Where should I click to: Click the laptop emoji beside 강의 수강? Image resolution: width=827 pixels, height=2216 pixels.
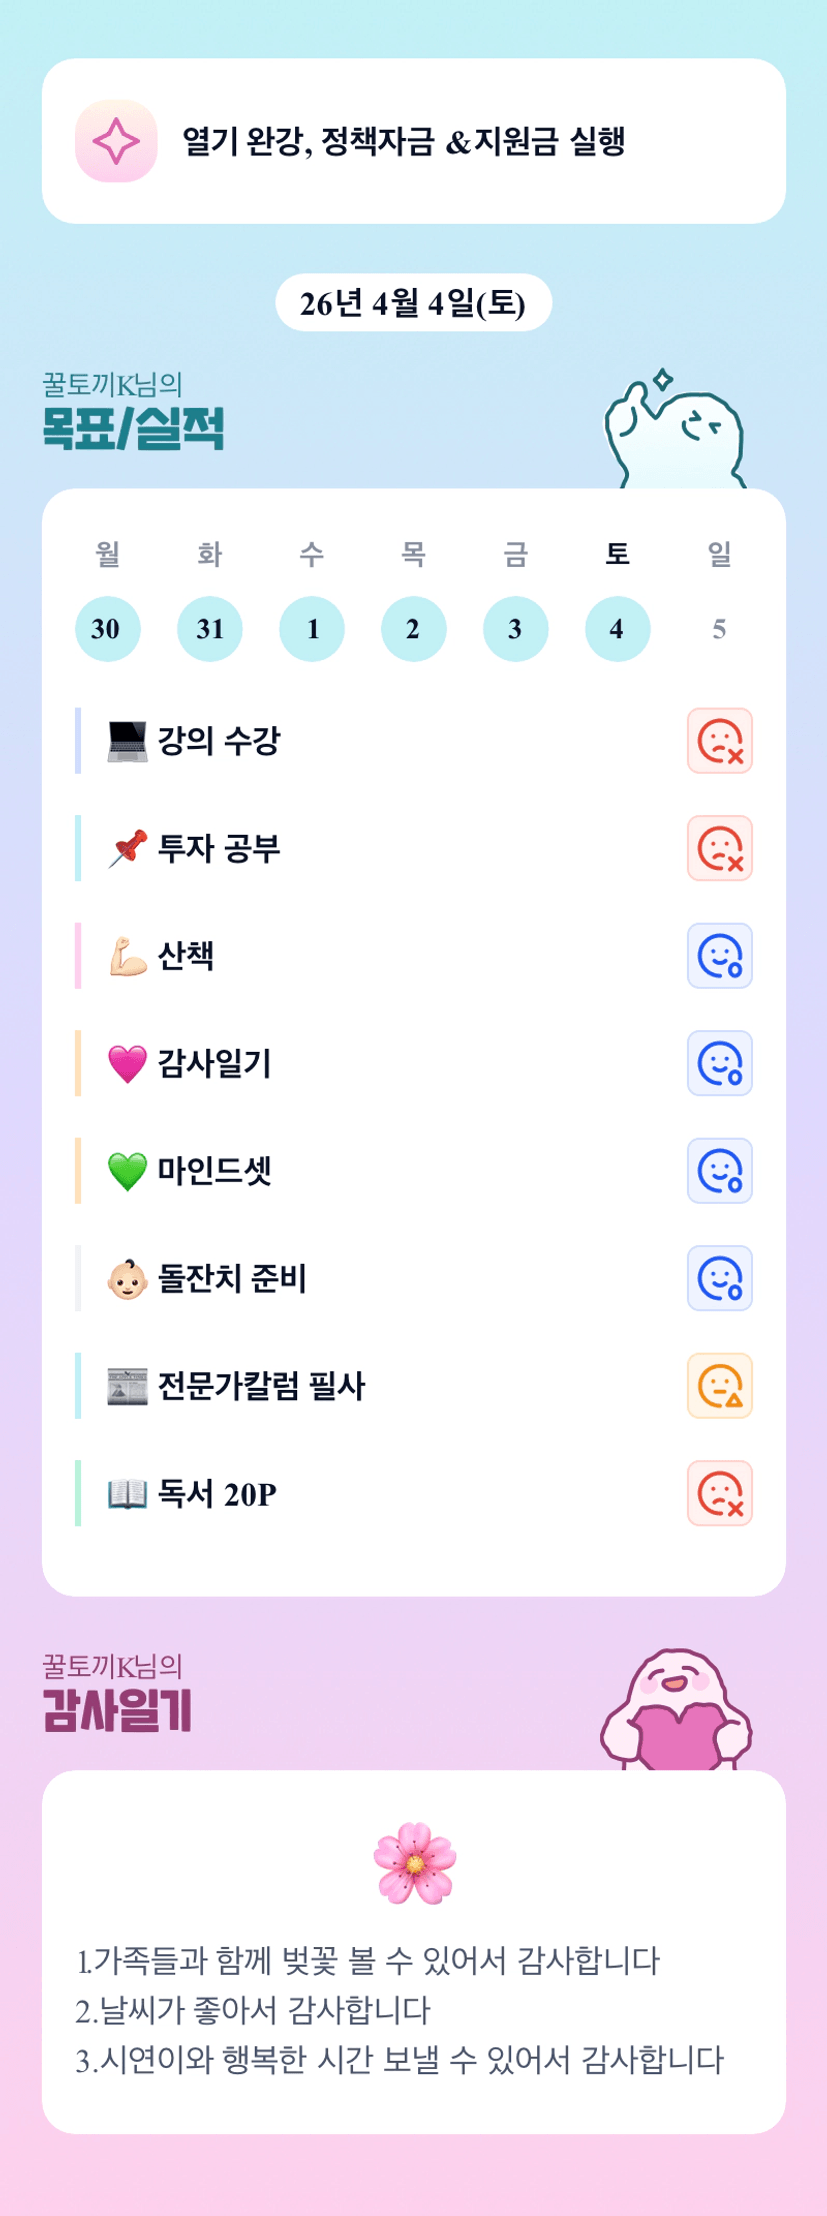pos(127,741)
